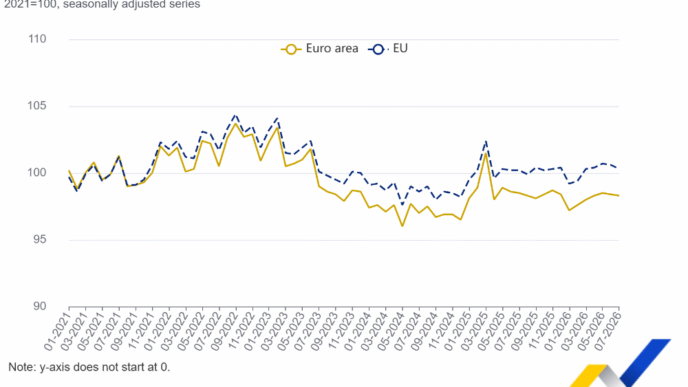
Task: Toggle the EU series legend circle marker
Action: pos(378,49)
